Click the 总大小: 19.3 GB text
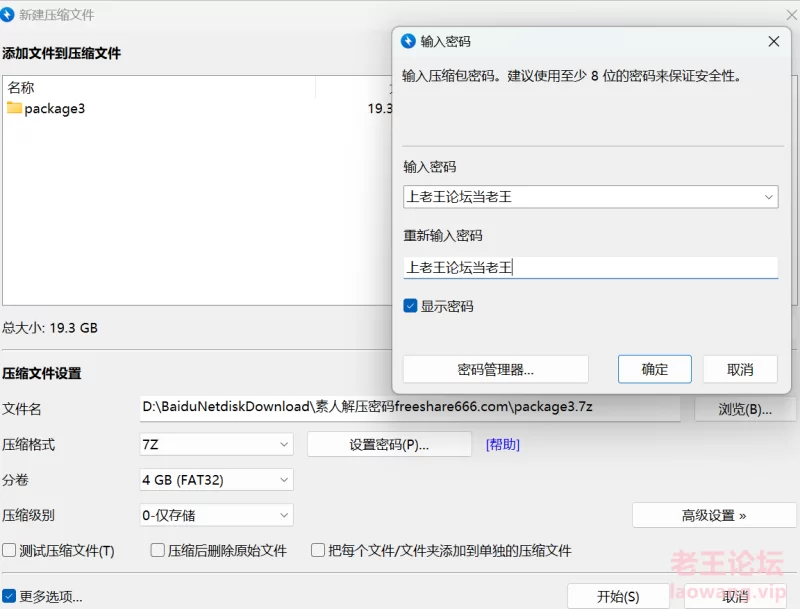Viewport: 800px width, 609px height. 50,327
